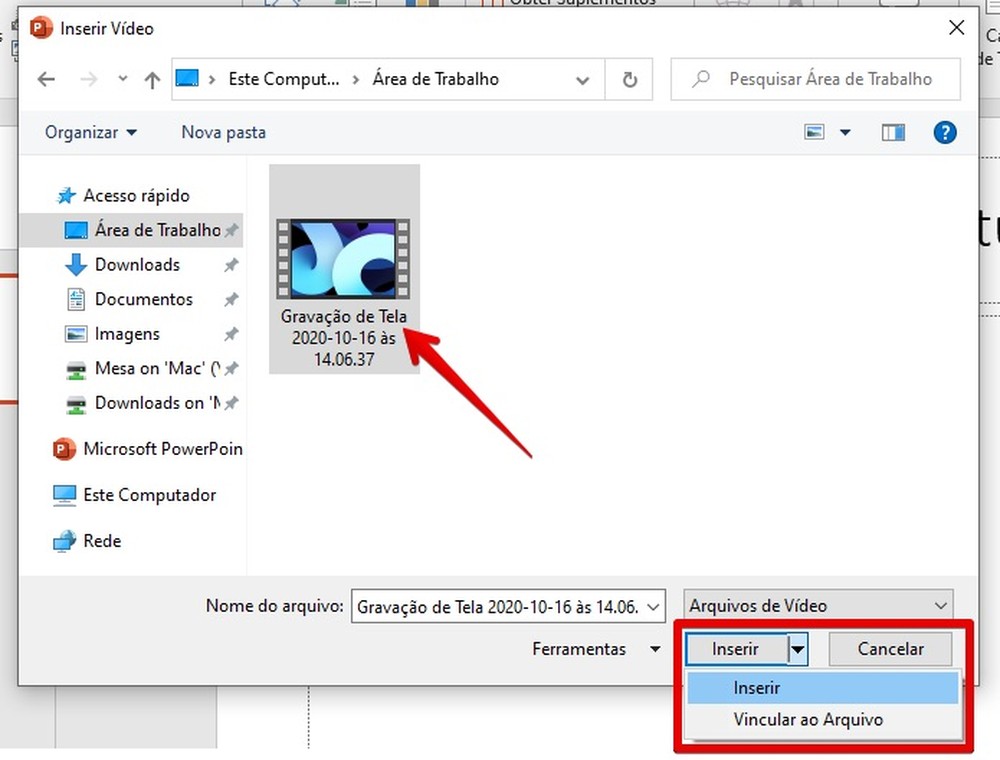Go back with the navigation arrow

click(46, 79)
